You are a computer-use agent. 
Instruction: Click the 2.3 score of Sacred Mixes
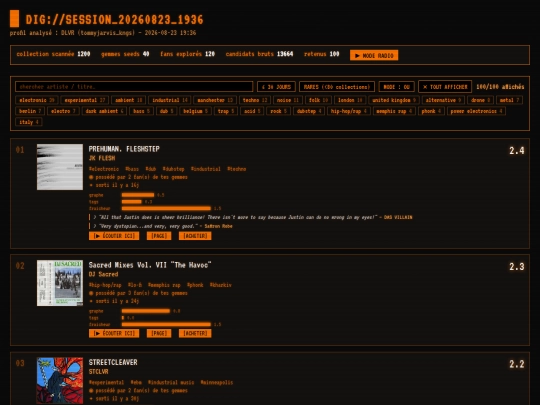(517, 267)
